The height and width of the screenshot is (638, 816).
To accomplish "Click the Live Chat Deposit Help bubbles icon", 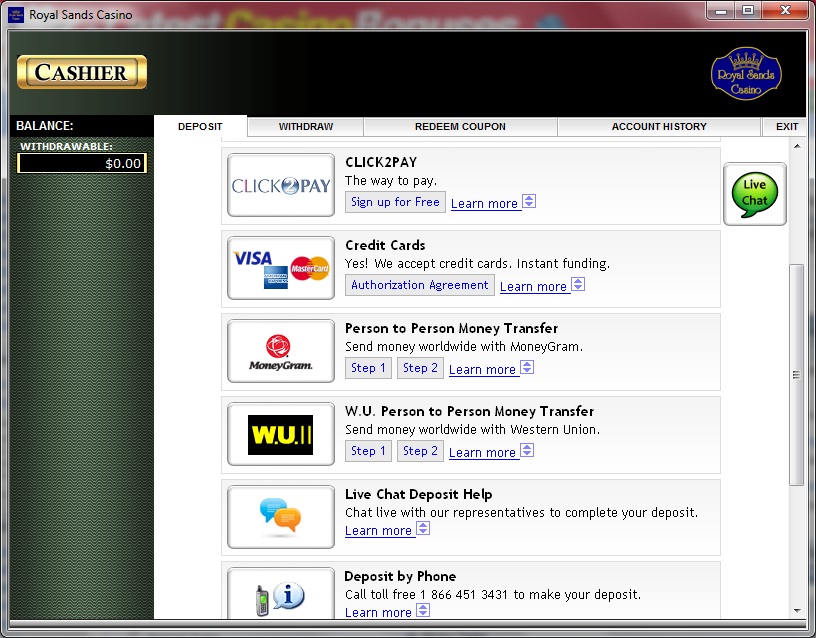I will pyautogui.click(x=281, y=516).
